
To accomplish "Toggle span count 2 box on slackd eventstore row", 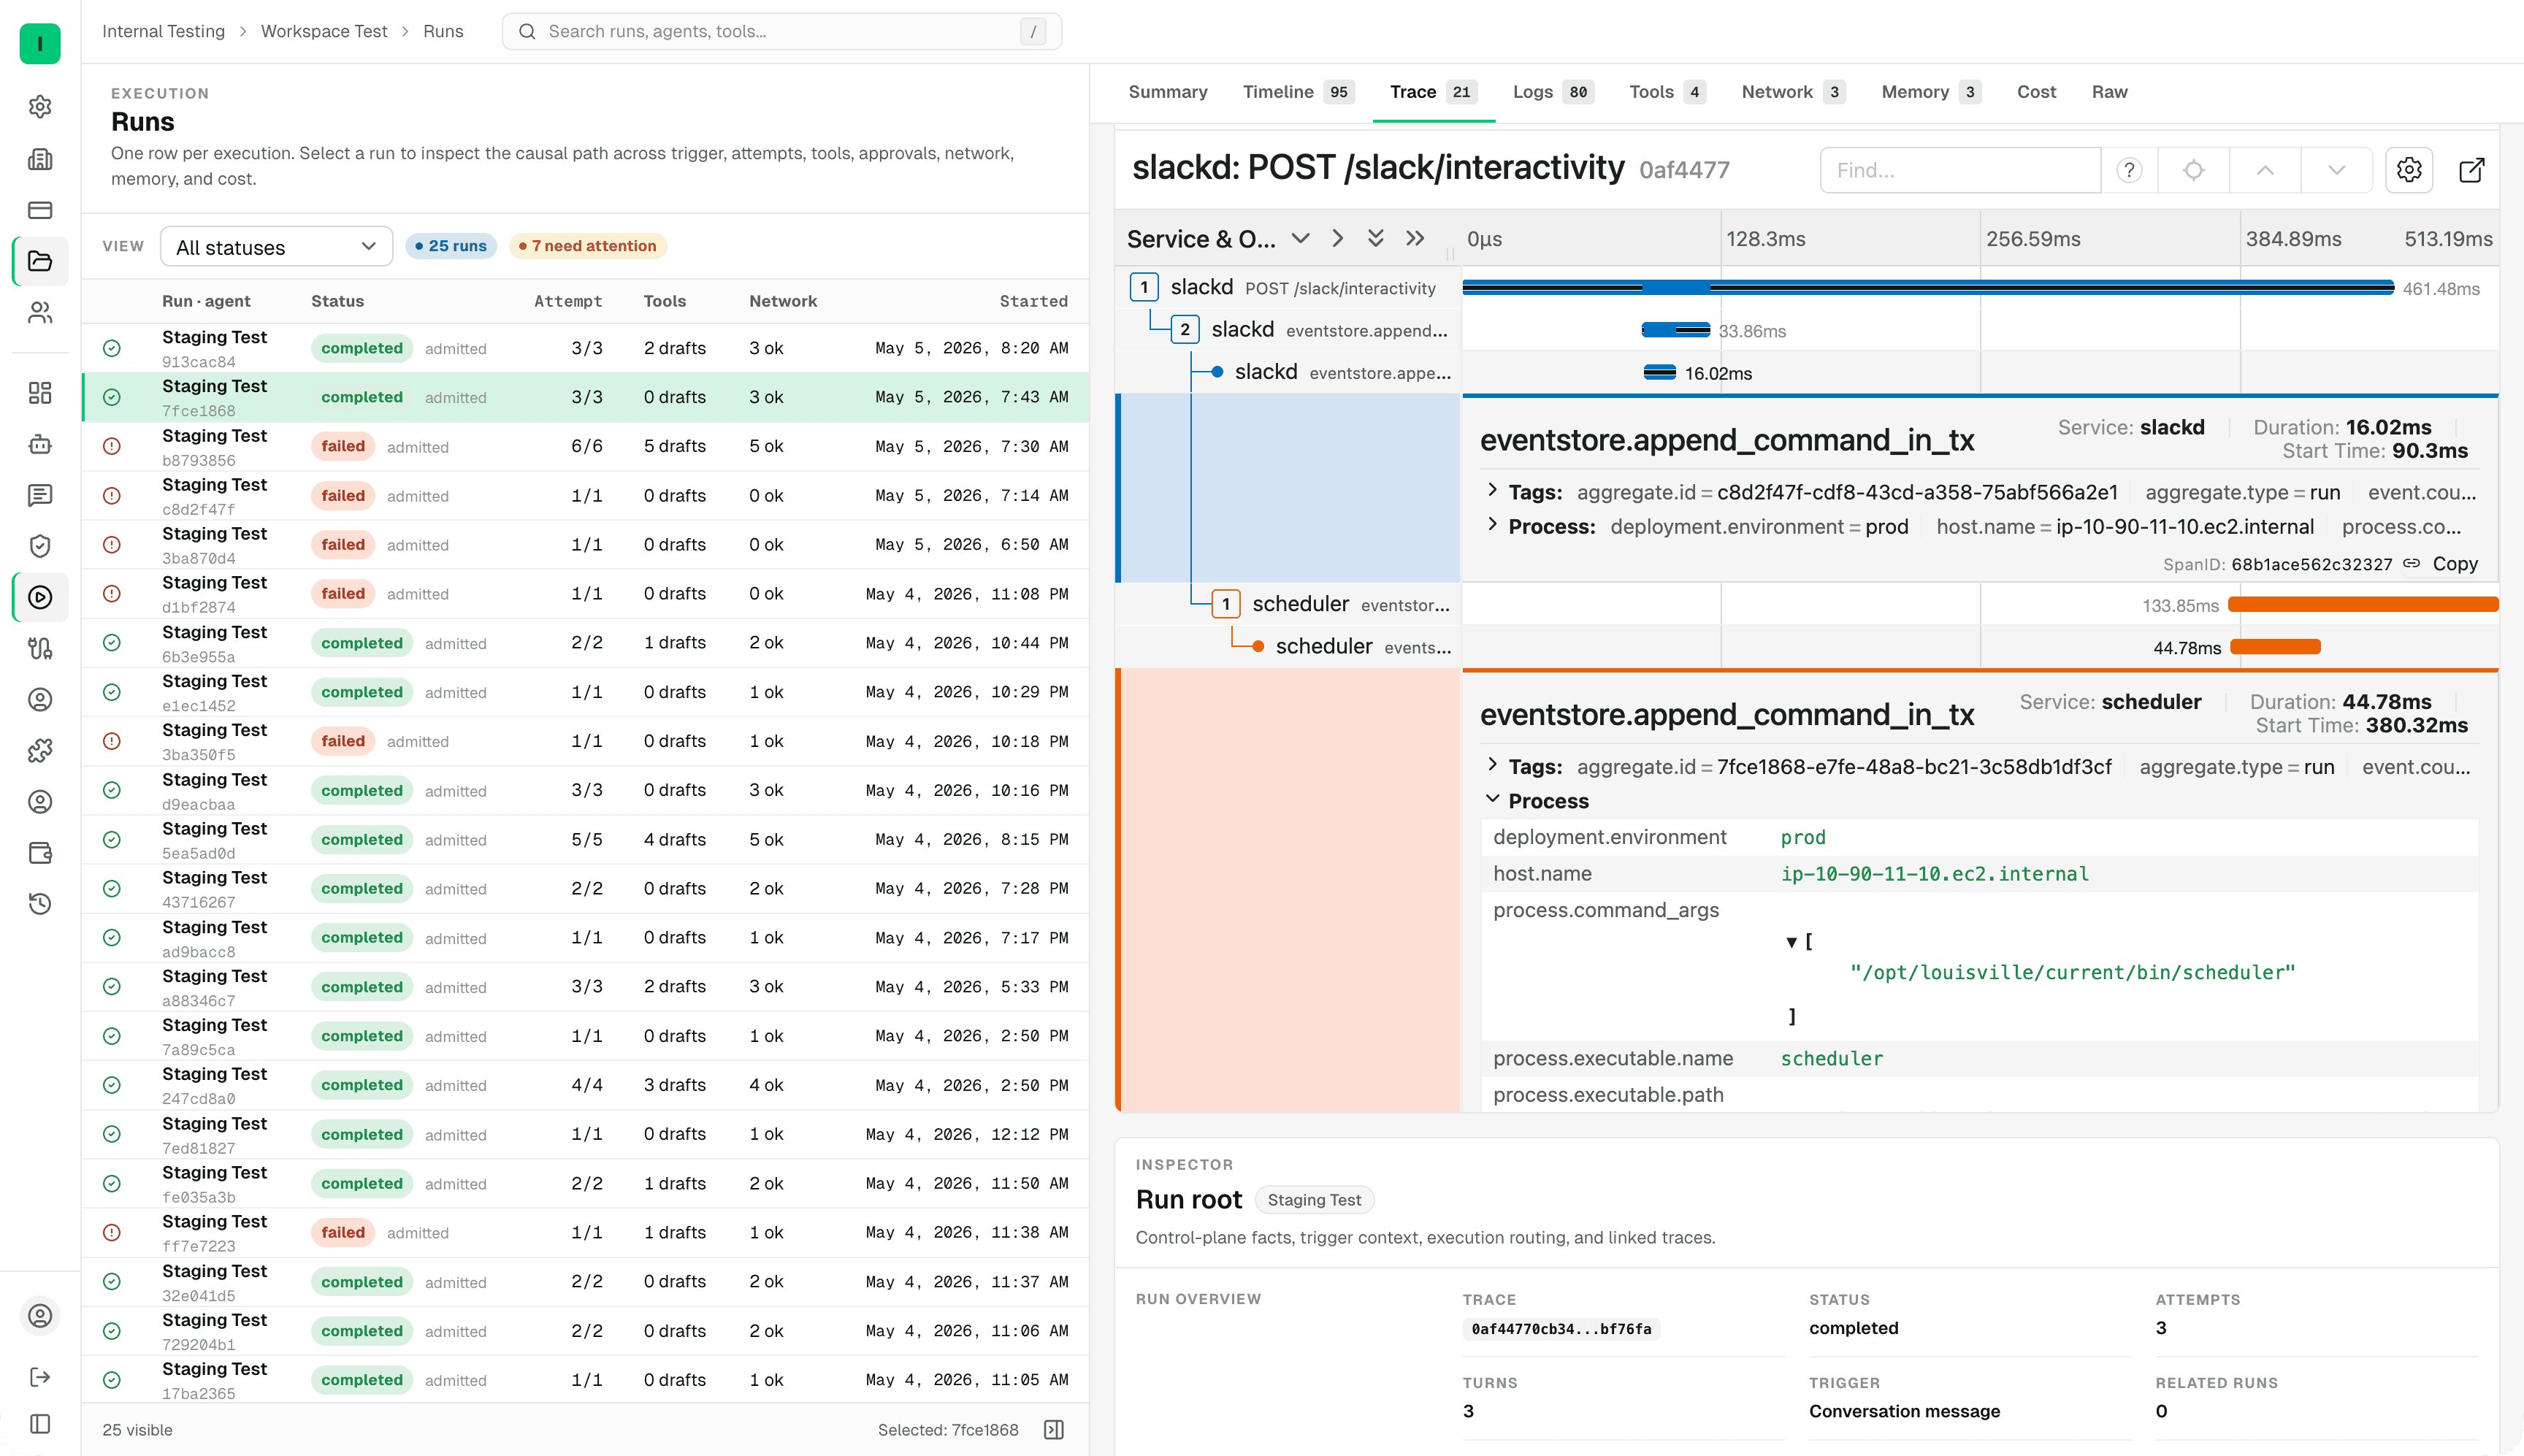I will [1185, 329].
